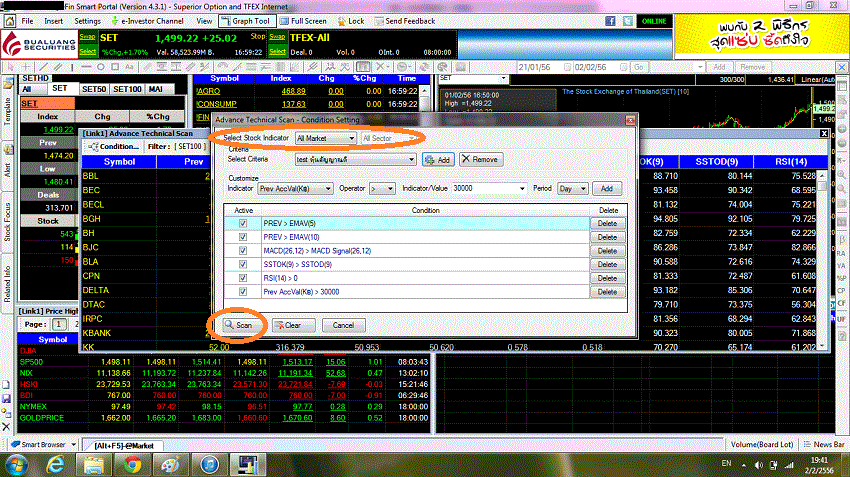Click the Full Screen toolbar item
Screen dimensions: 850x477
(304, 21)
